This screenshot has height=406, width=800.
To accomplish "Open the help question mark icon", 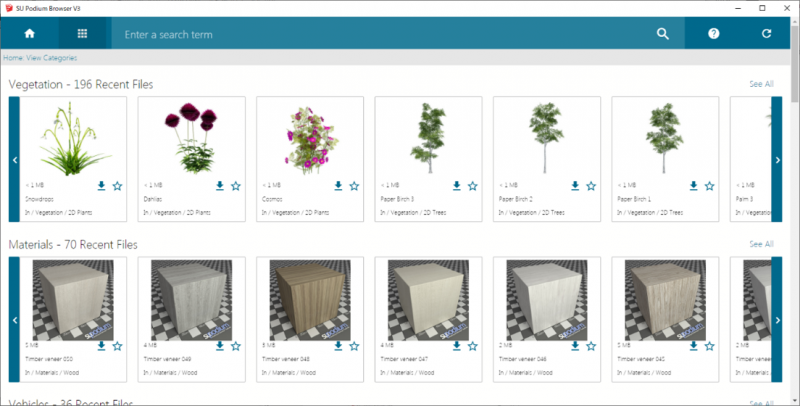I will (x=714, y=34).
